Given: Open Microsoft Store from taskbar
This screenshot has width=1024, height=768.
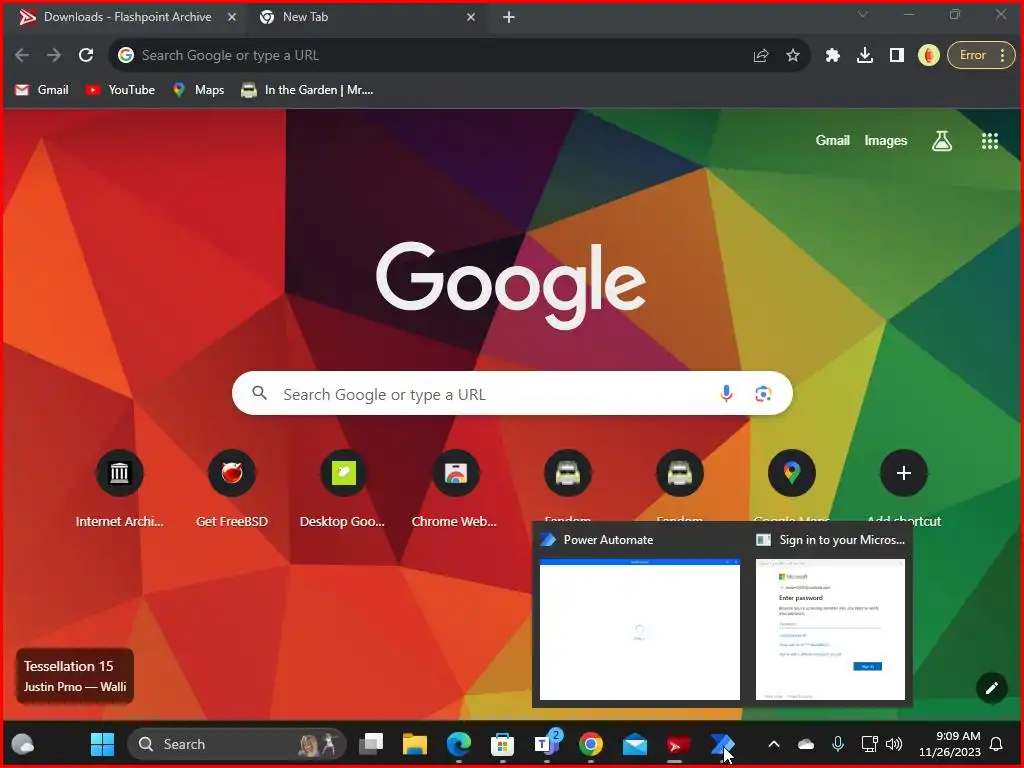Looking at the screenshot, I should tap(502, 744).
